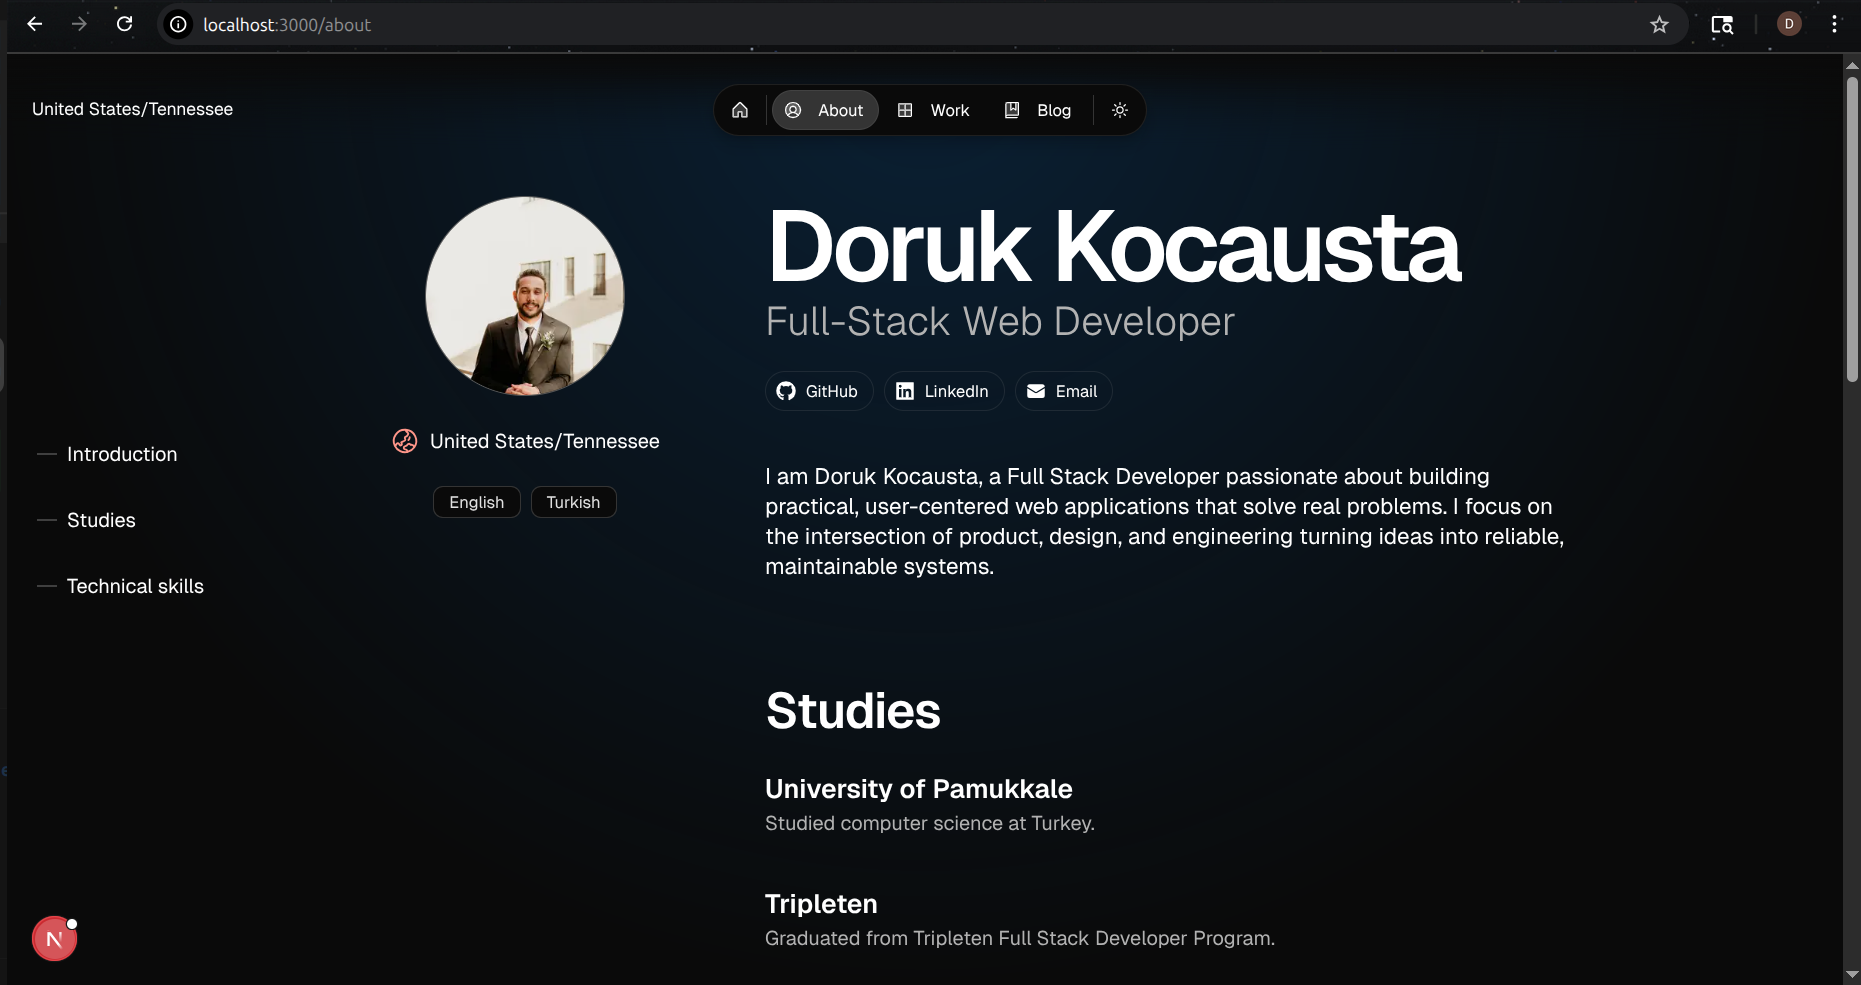The image size is (1861, 985).
Task: Go to the Work page
Action: coord(934,110)
